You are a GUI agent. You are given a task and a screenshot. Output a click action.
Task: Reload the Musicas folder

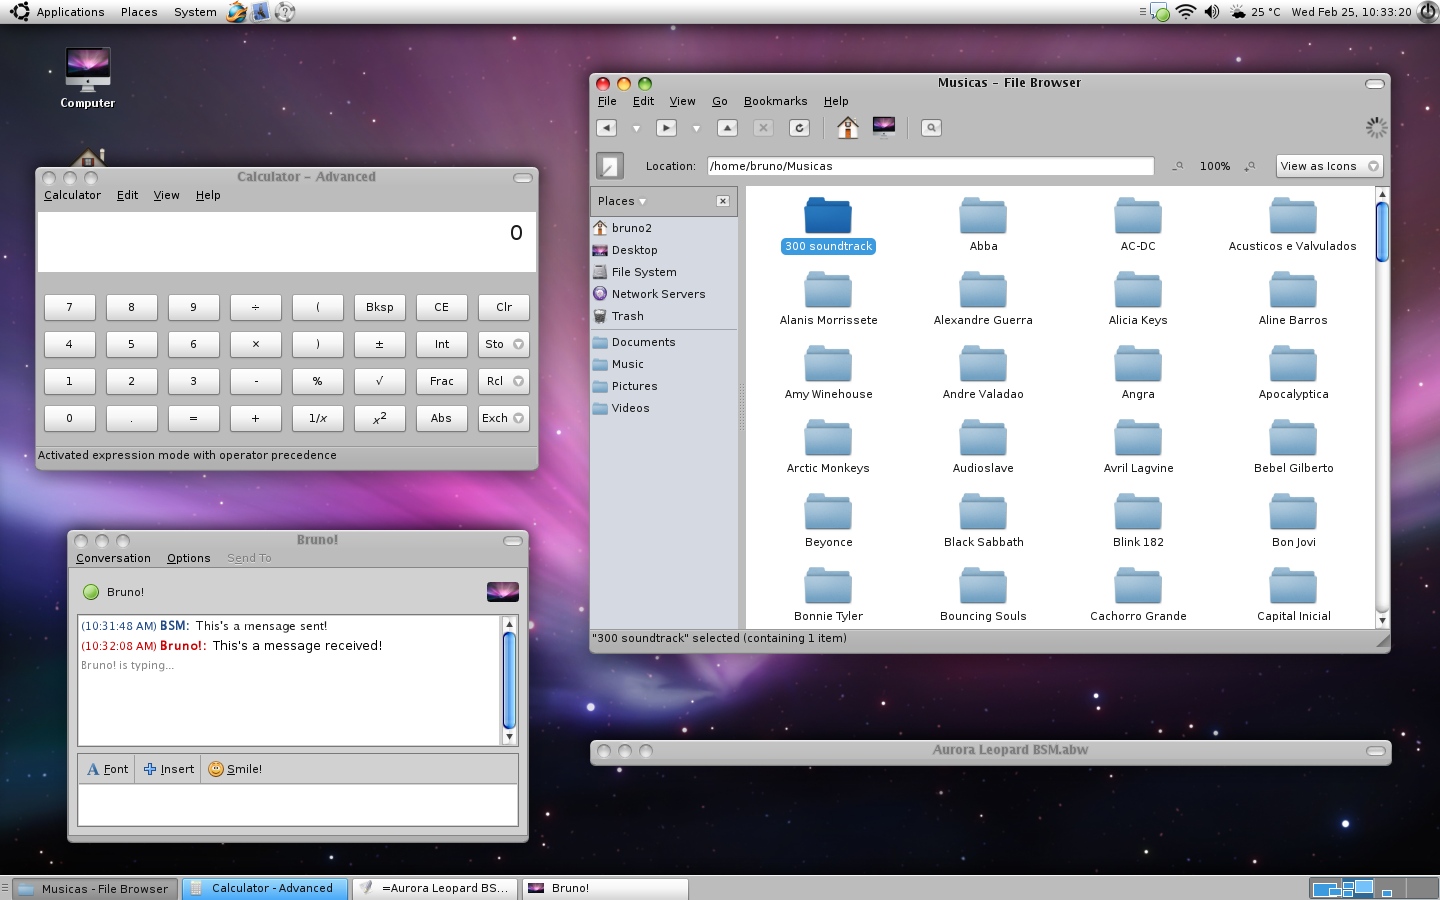click(799, 128)
